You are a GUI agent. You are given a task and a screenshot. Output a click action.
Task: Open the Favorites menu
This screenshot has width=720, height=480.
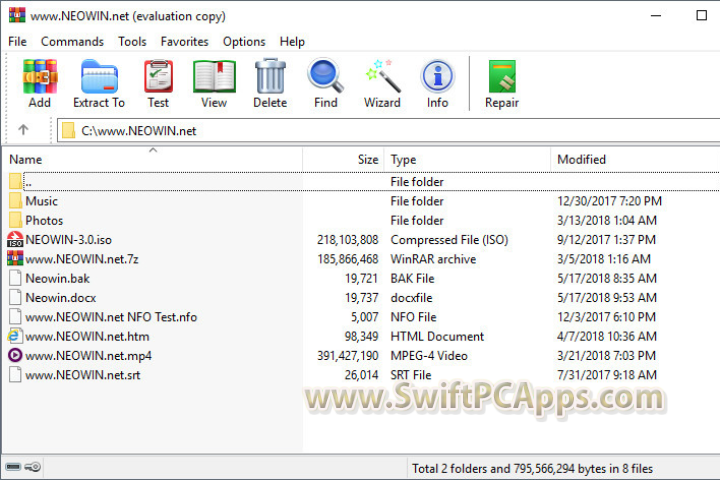tap(185, 41)
